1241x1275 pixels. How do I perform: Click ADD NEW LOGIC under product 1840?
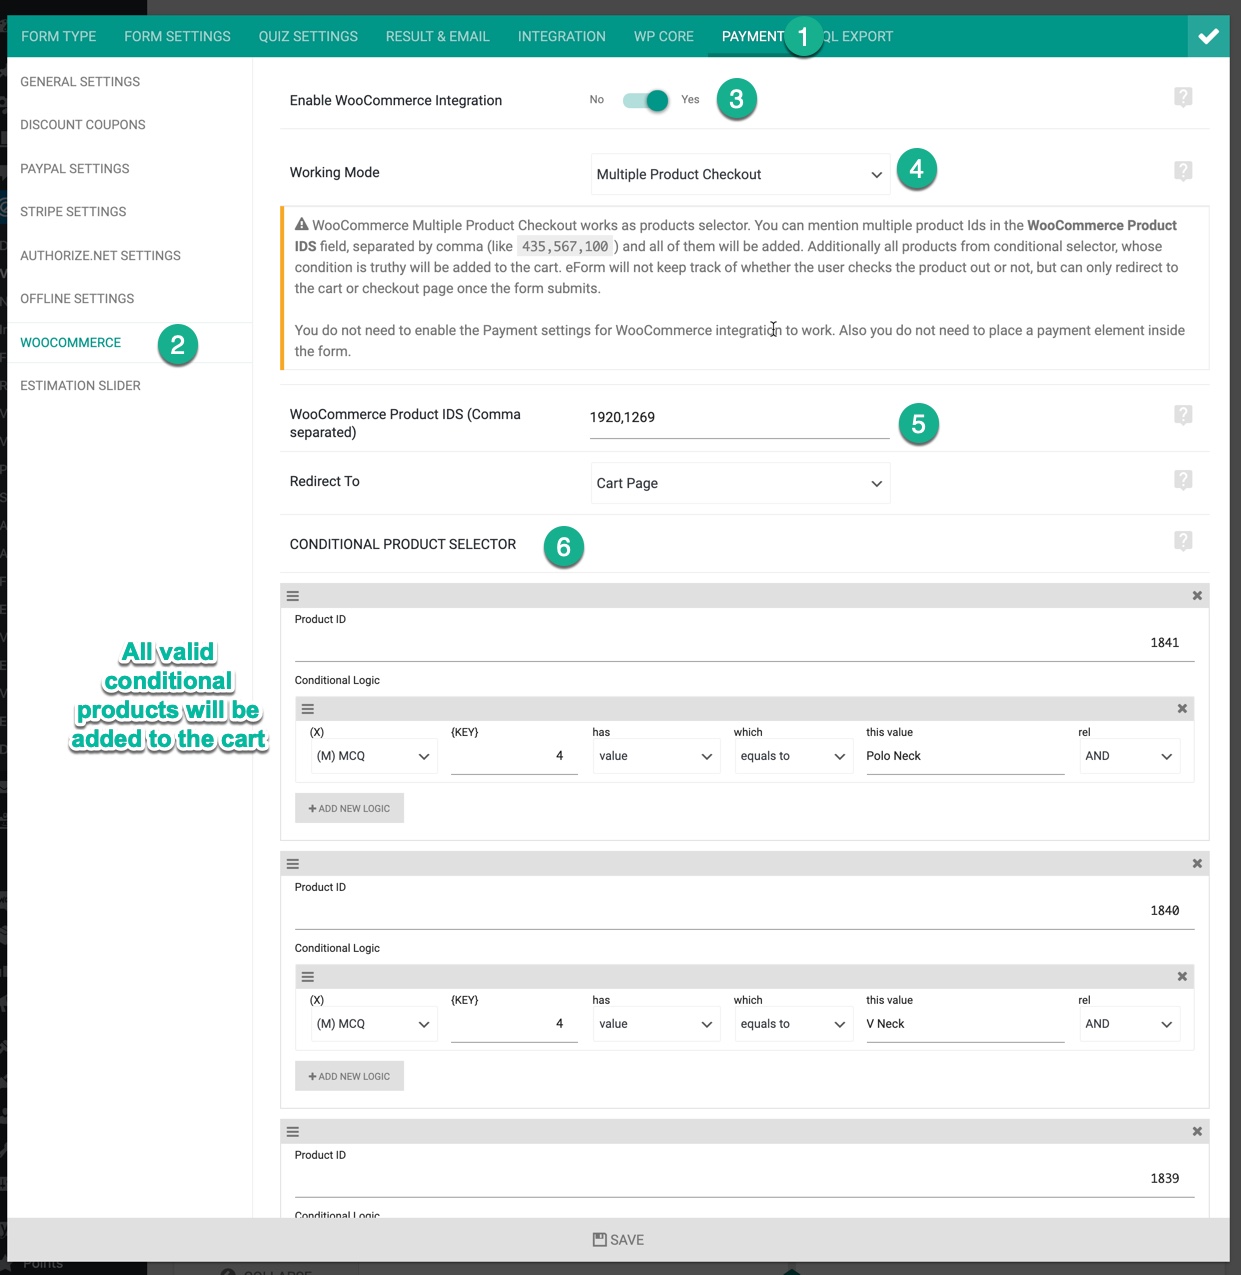[x=349, y=1076]
